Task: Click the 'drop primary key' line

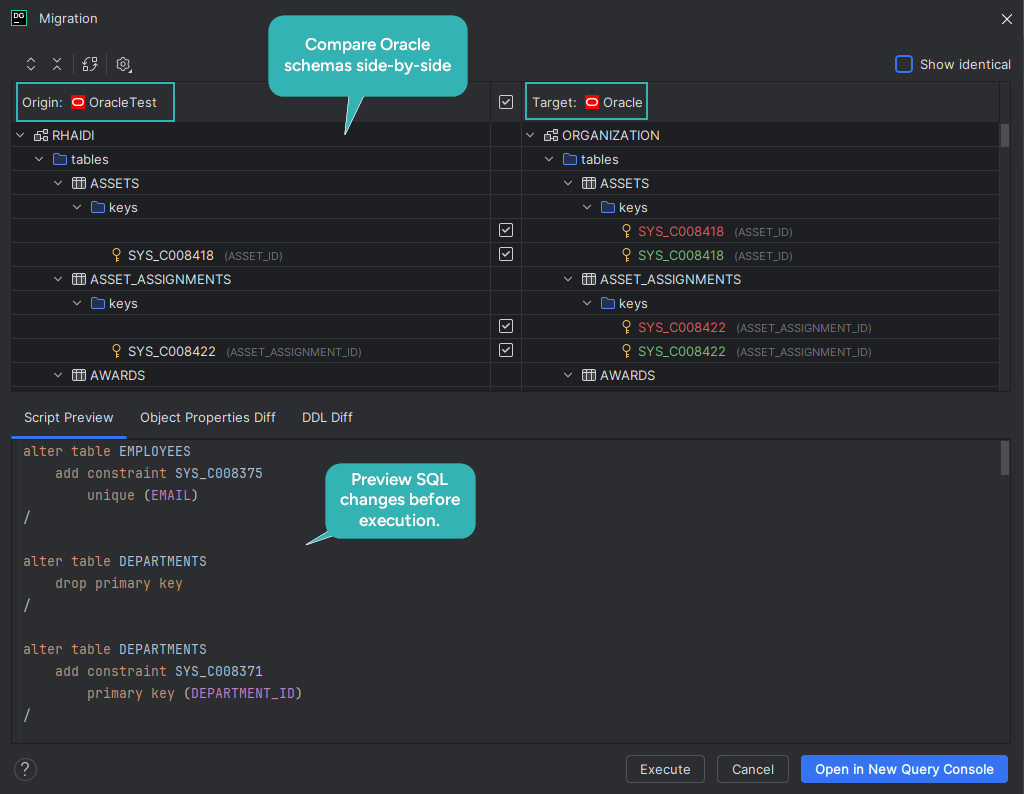Action: tap(119, 584)
